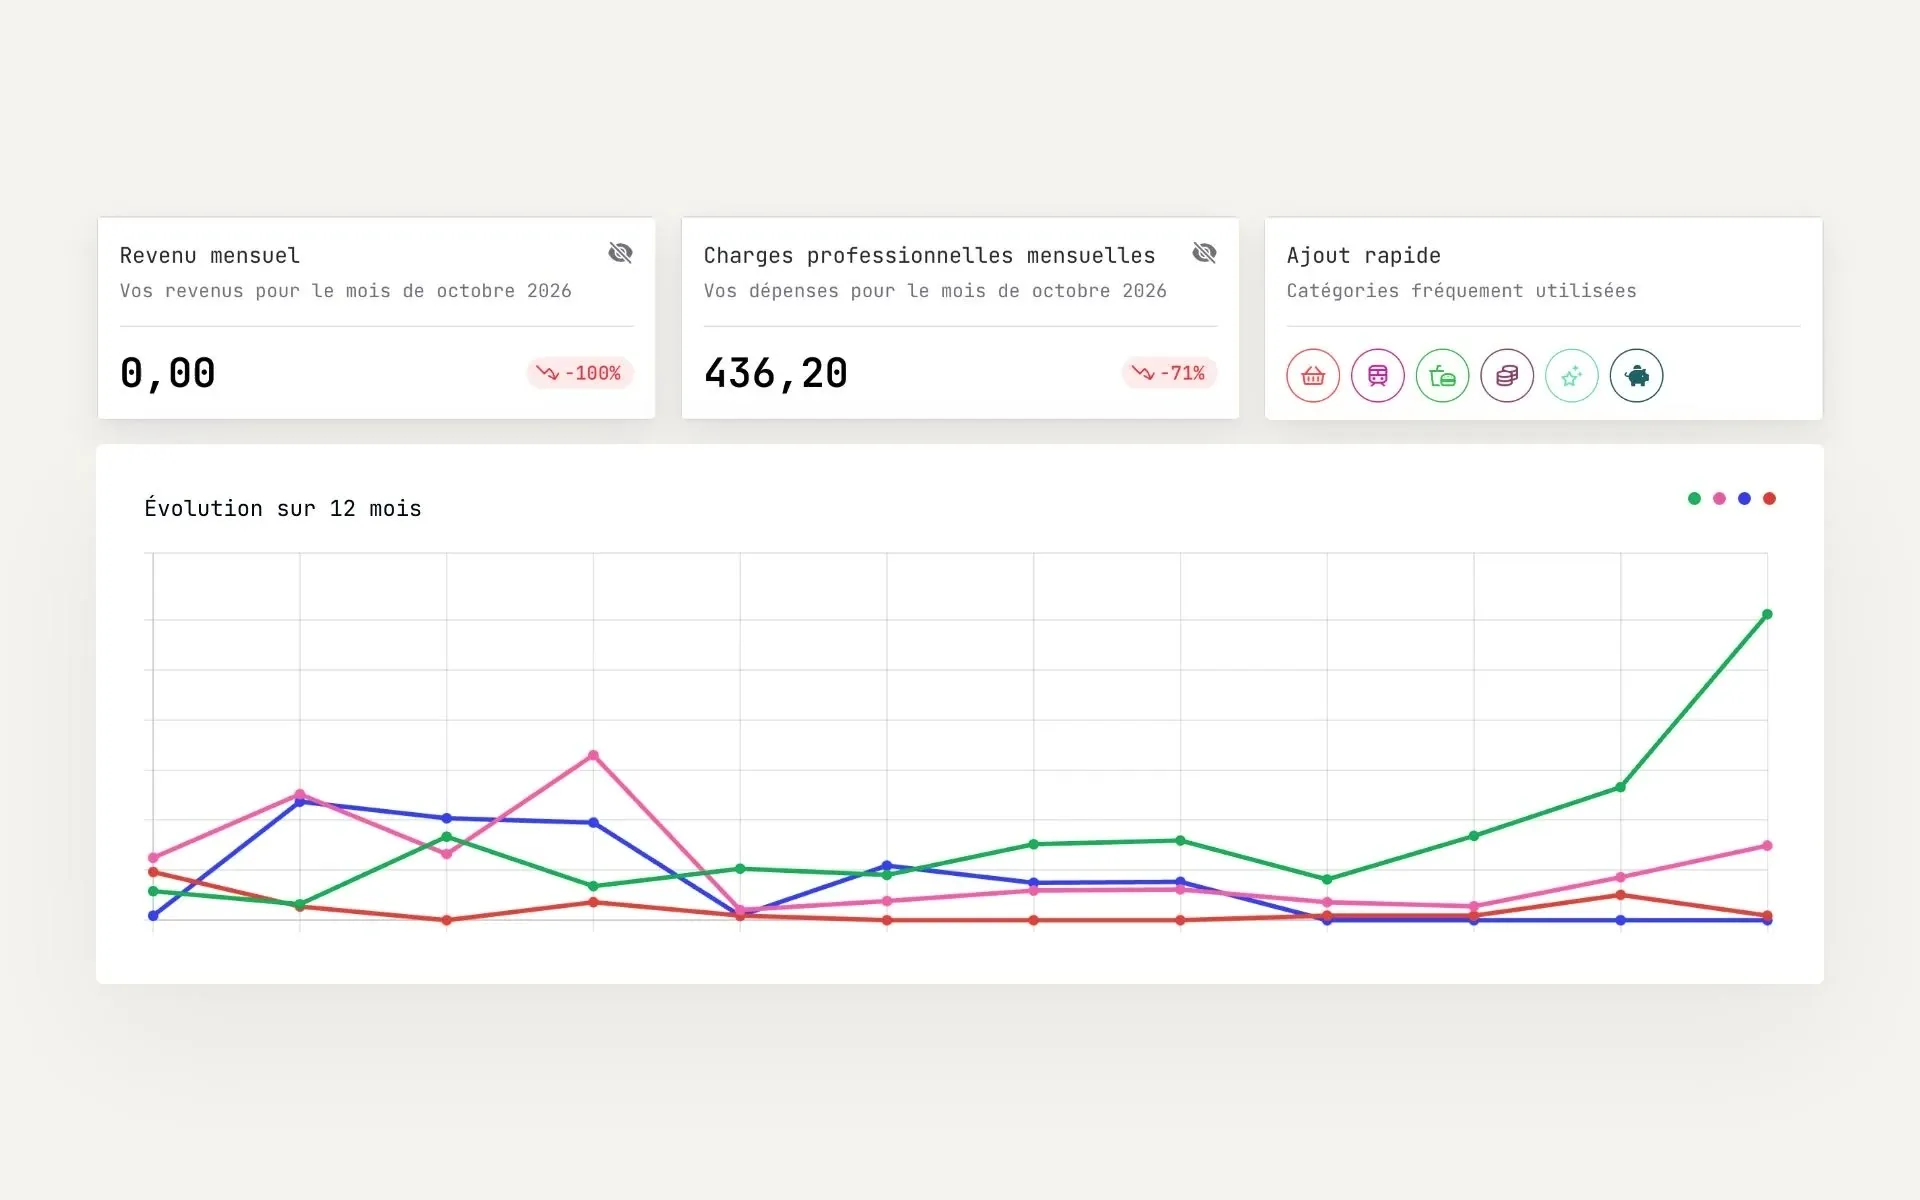Hide the Charges professionnelles mensuelles amount
Image resolution: width=1920 pixels, height=1200 pixels.
[1205, 253]
